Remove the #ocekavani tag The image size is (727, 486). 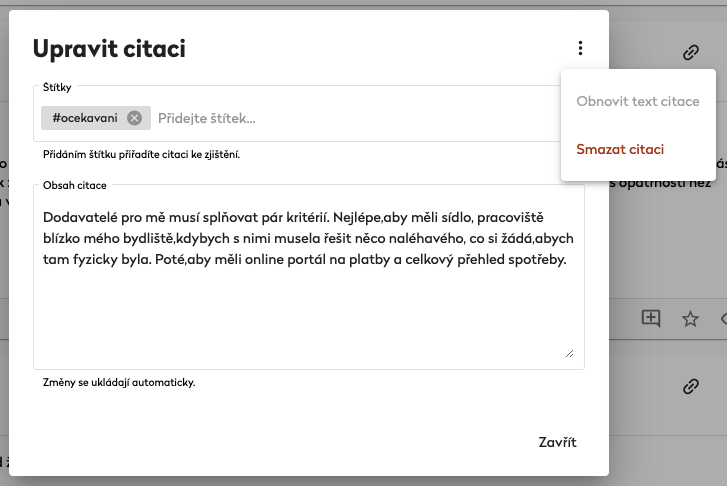135,118
